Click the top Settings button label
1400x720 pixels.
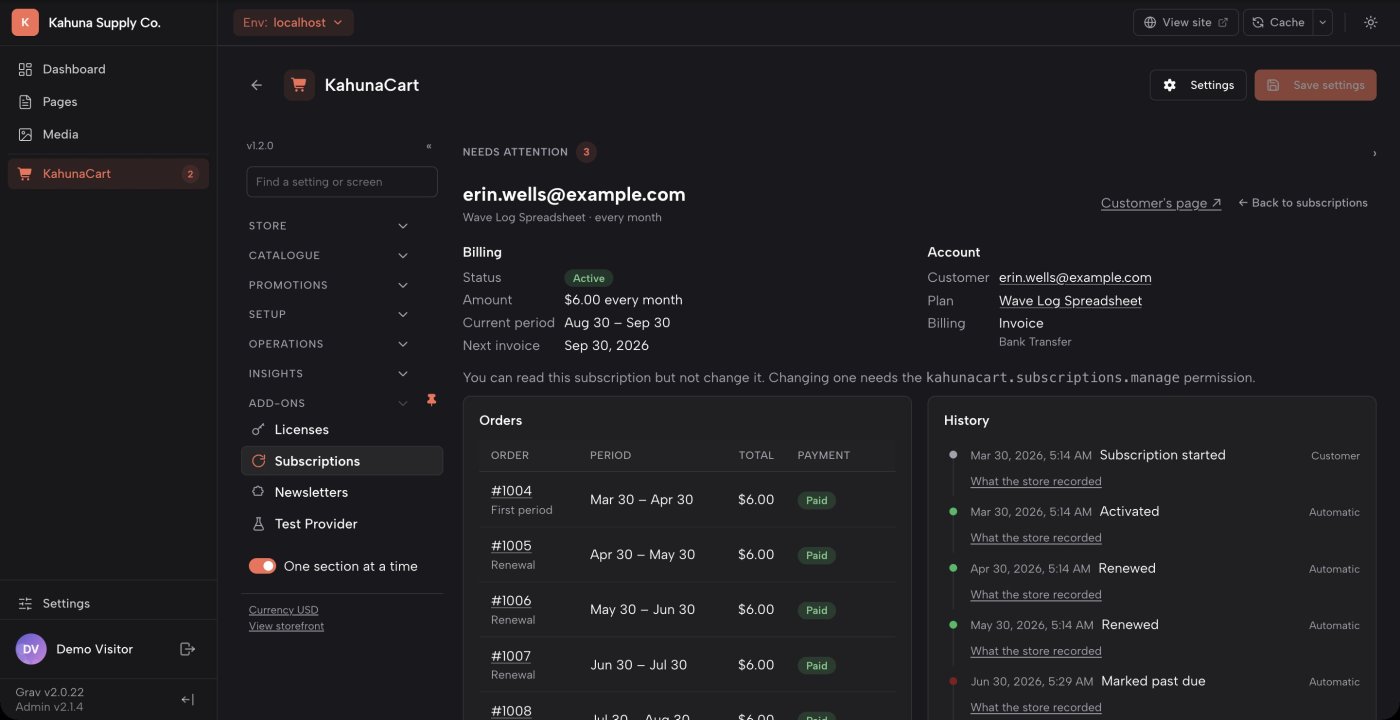tap(1212, 85)
